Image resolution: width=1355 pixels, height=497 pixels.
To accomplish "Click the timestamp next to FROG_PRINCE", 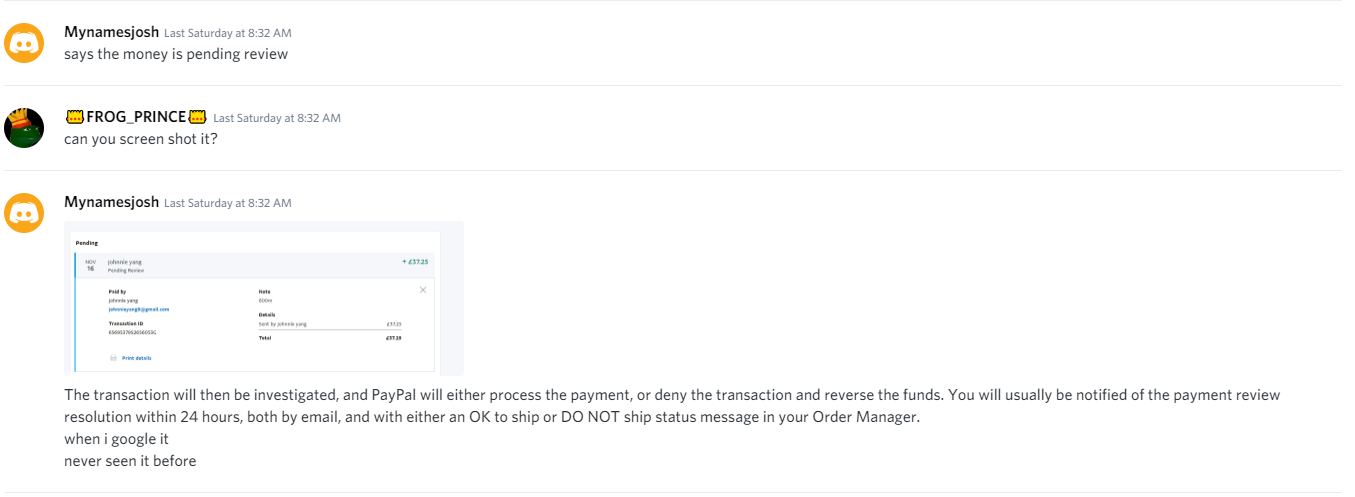I will pos(277,118).
